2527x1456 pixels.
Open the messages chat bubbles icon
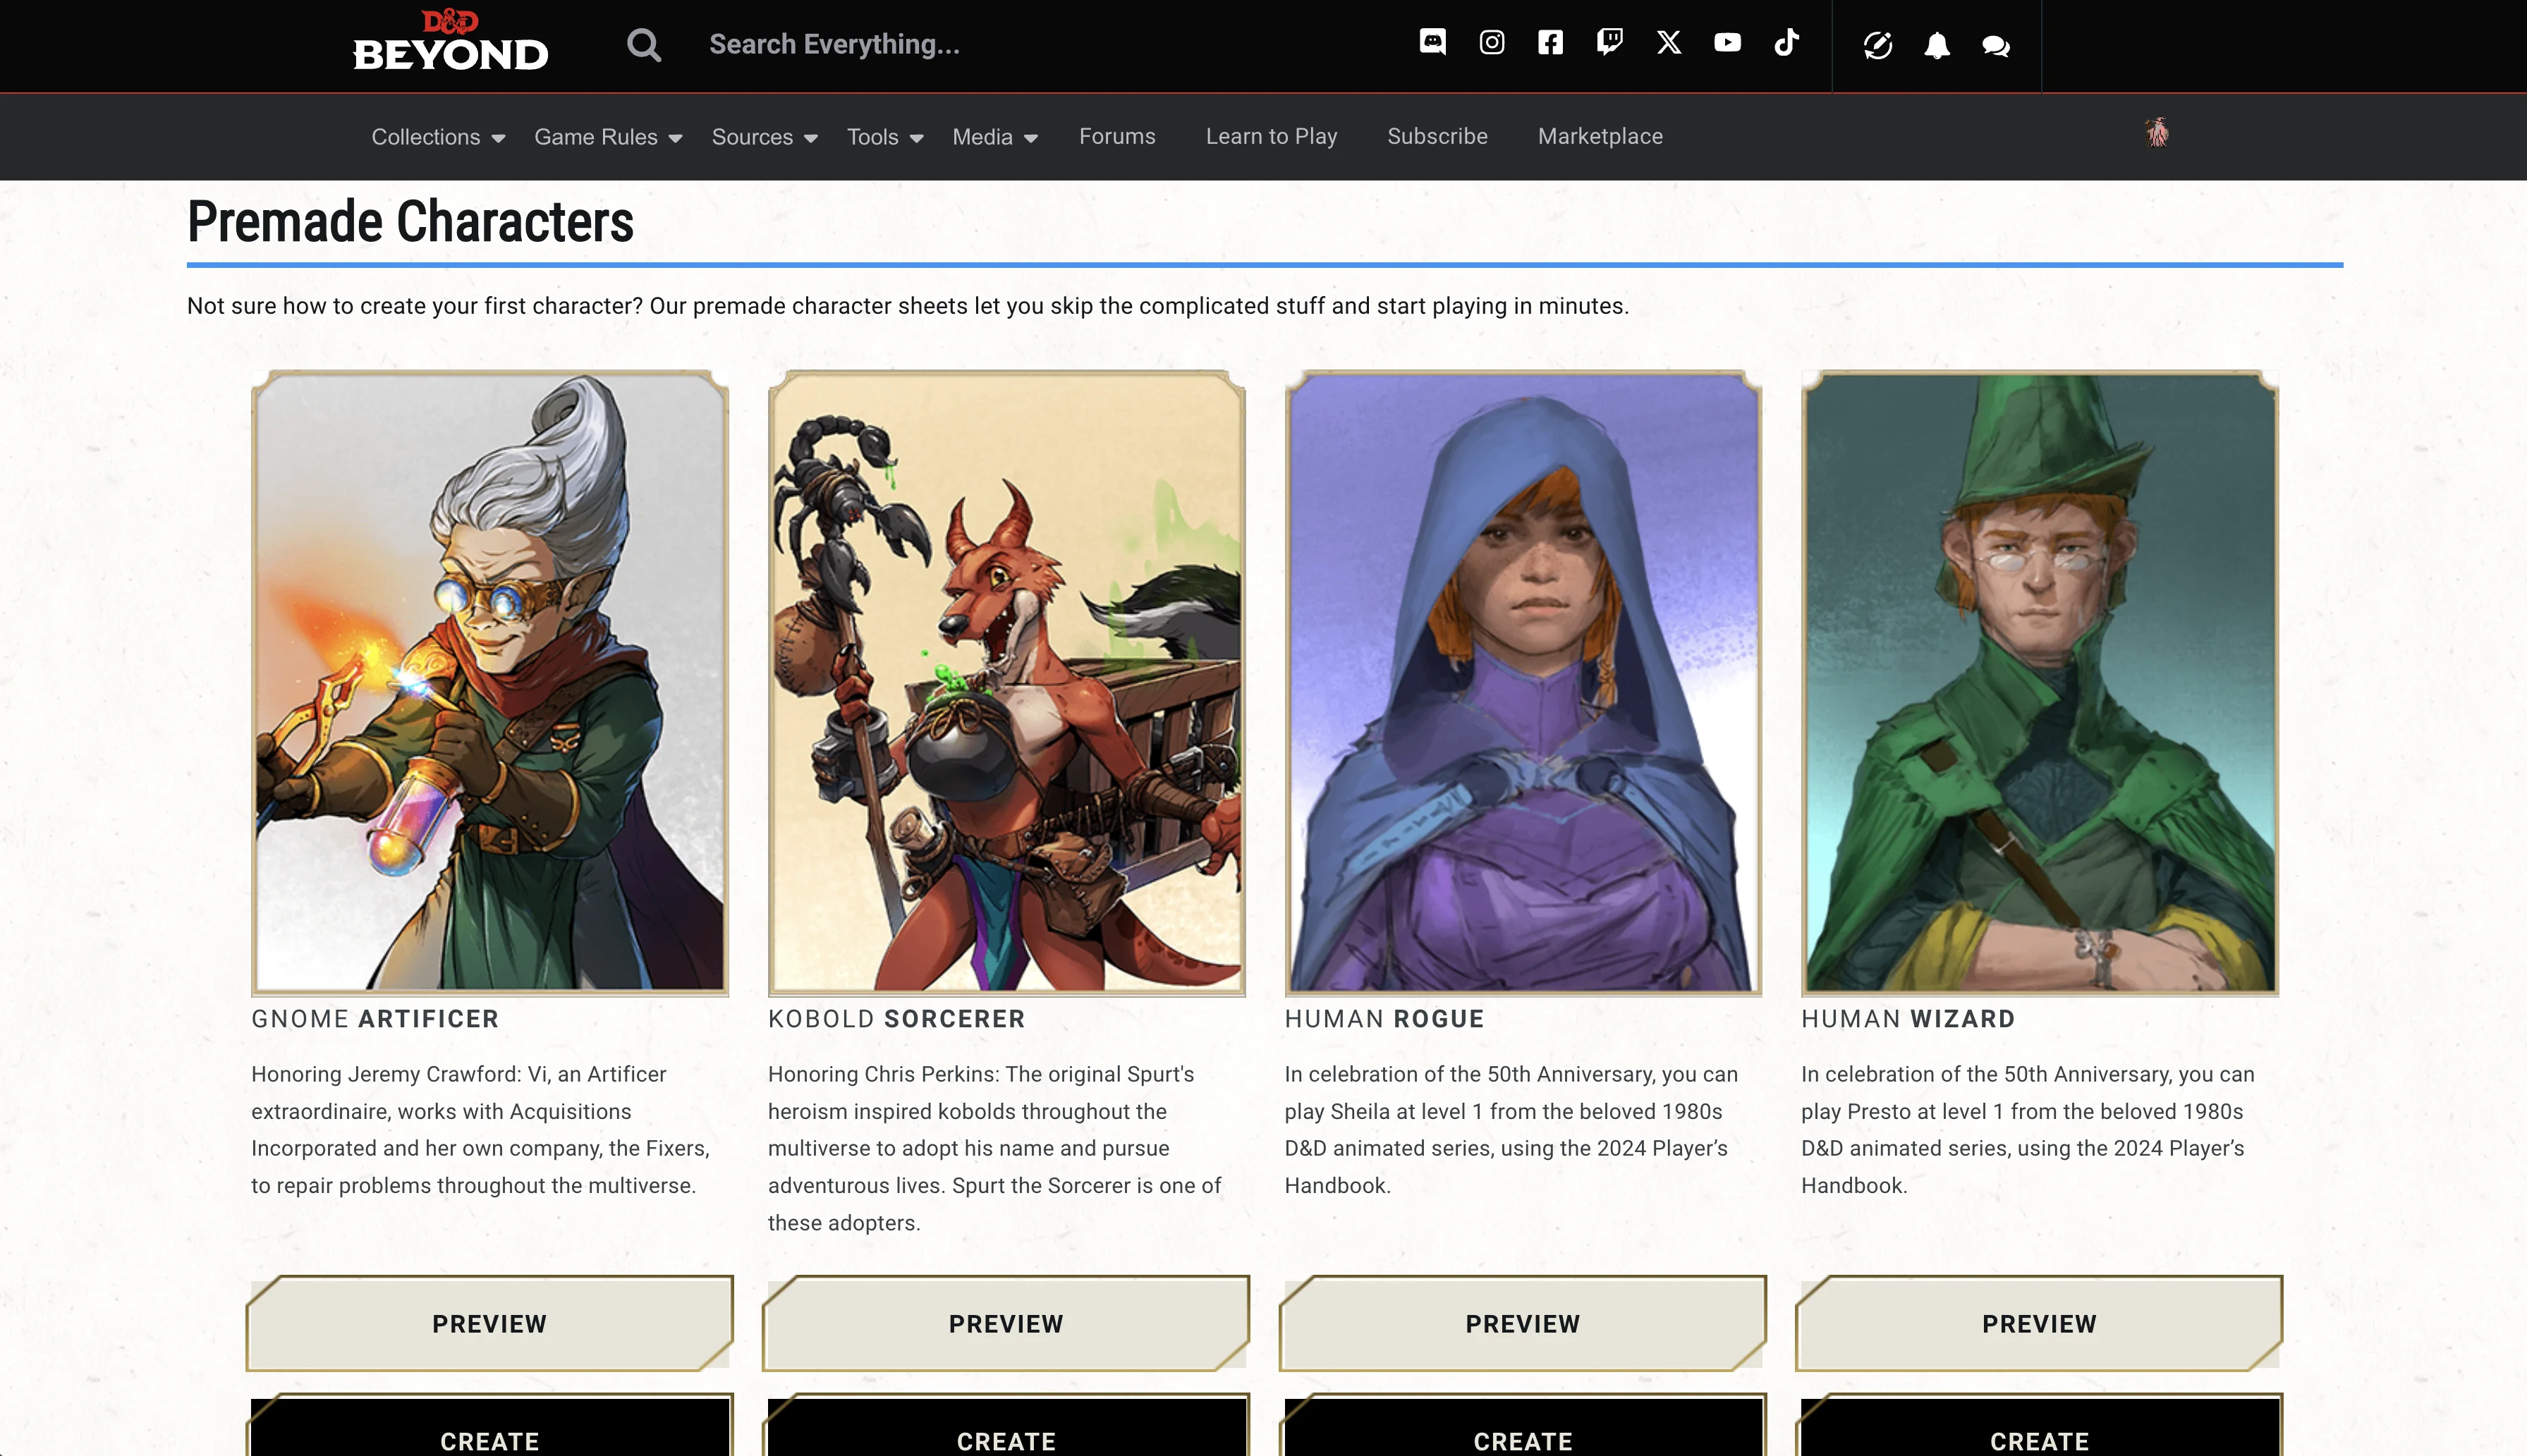pyautogui.click(x=1996, y=46)
